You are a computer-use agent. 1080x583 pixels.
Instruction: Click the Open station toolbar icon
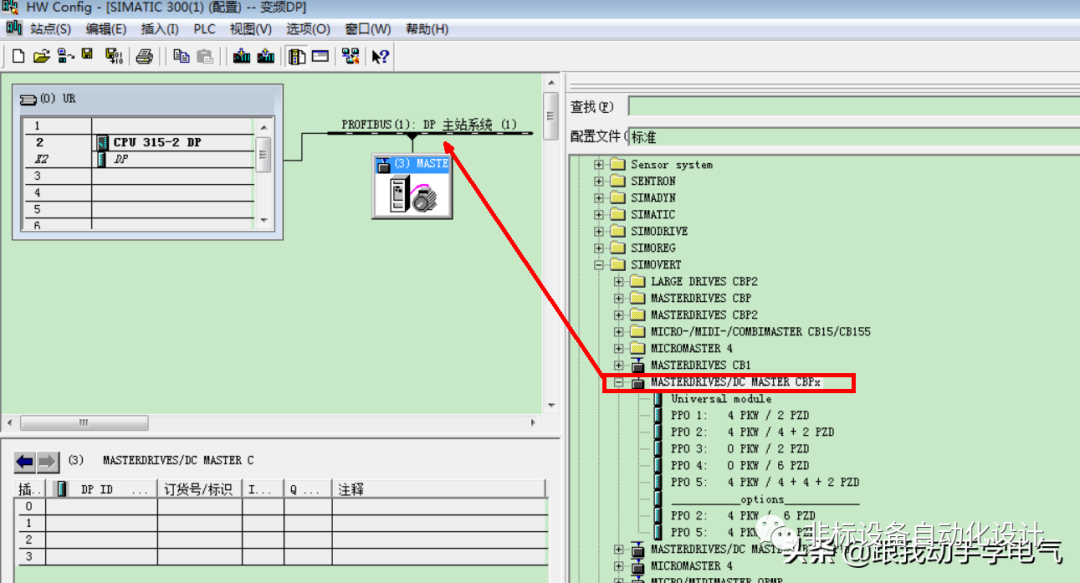[x=43, y=56]
